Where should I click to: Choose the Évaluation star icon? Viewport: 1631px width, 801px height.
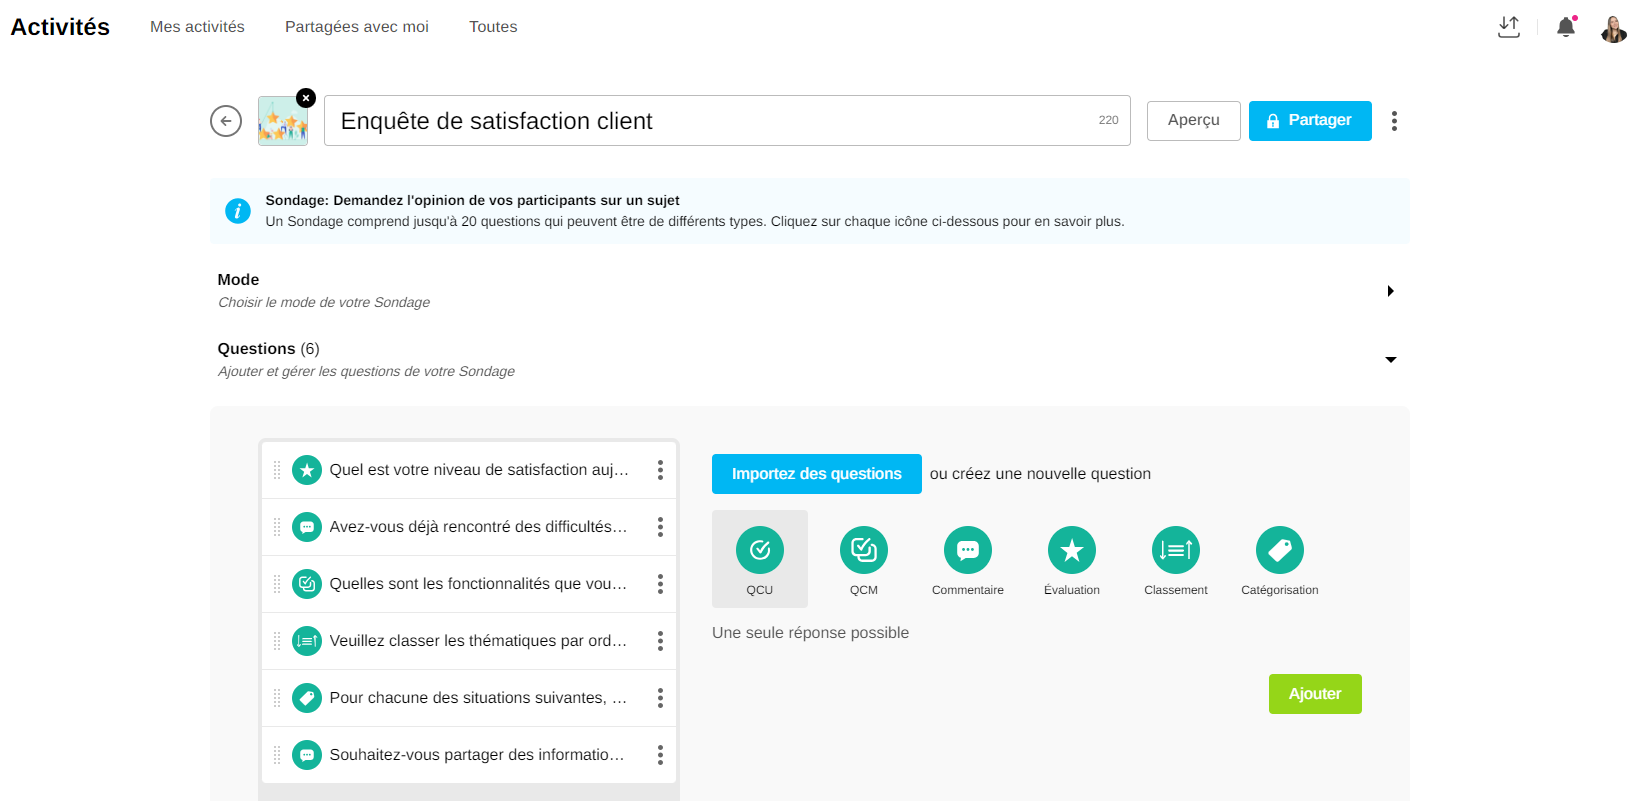pyautogui.click(x=1071, y=550)
